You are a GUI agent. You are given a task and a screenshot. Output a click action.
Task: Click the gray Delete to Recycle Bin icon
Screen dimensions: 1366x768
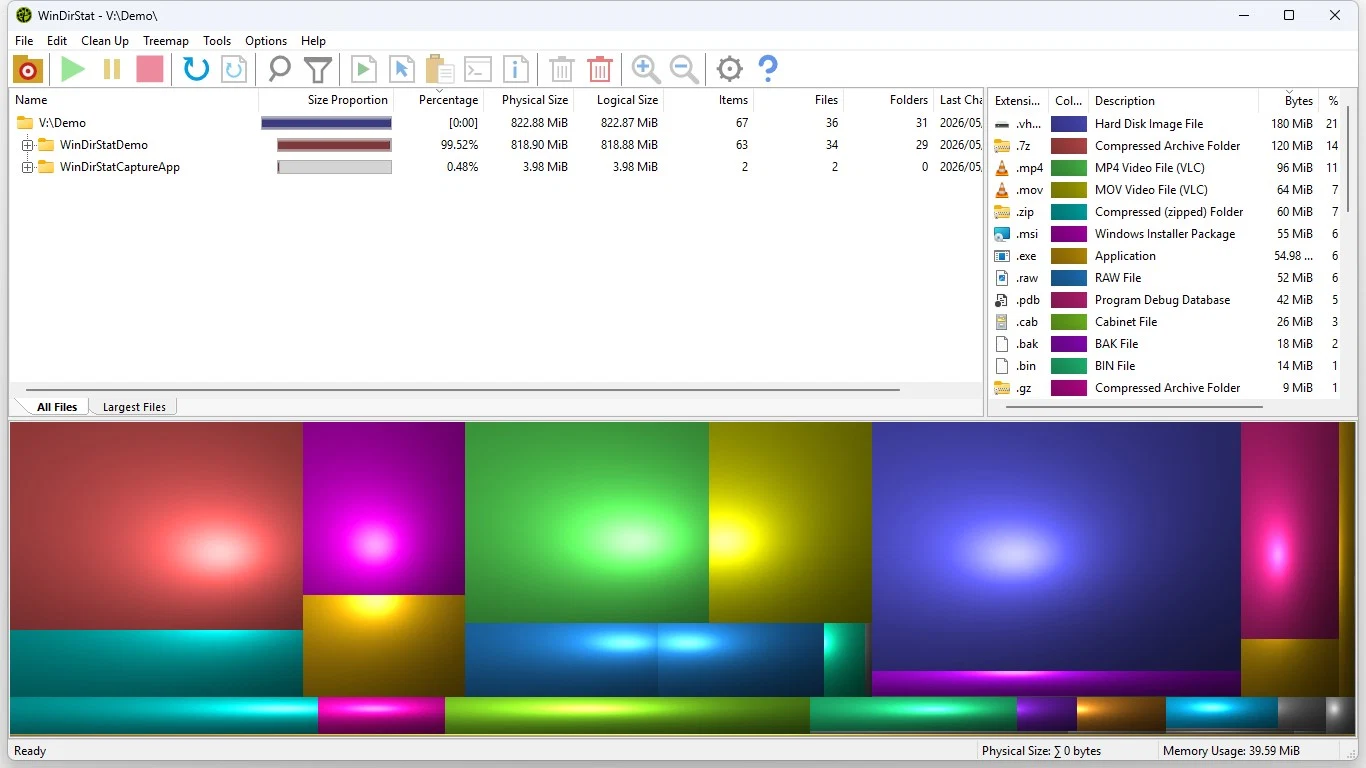click(562, 69)
